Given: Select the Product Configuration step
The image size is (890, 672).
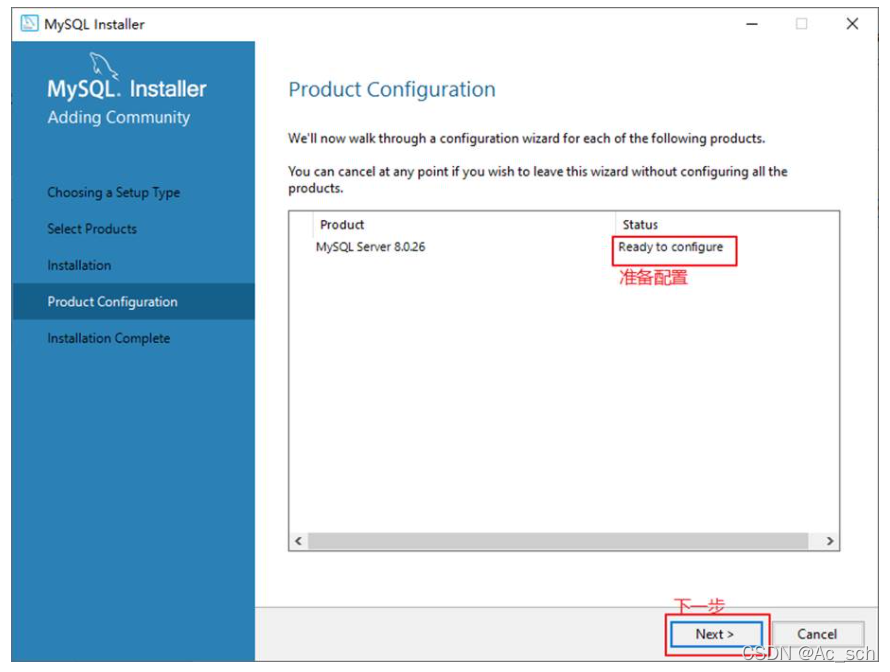Looking at the screenshot, I should [133, 301].
